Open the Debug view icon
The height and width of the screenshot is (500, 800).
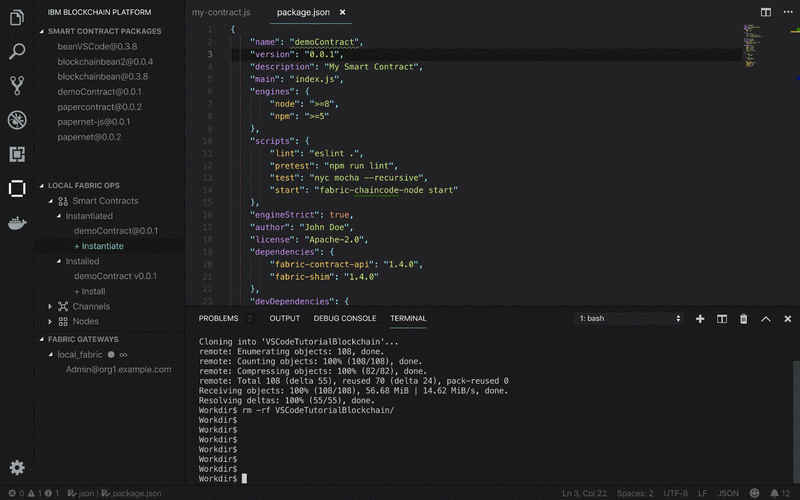point(17,120)
